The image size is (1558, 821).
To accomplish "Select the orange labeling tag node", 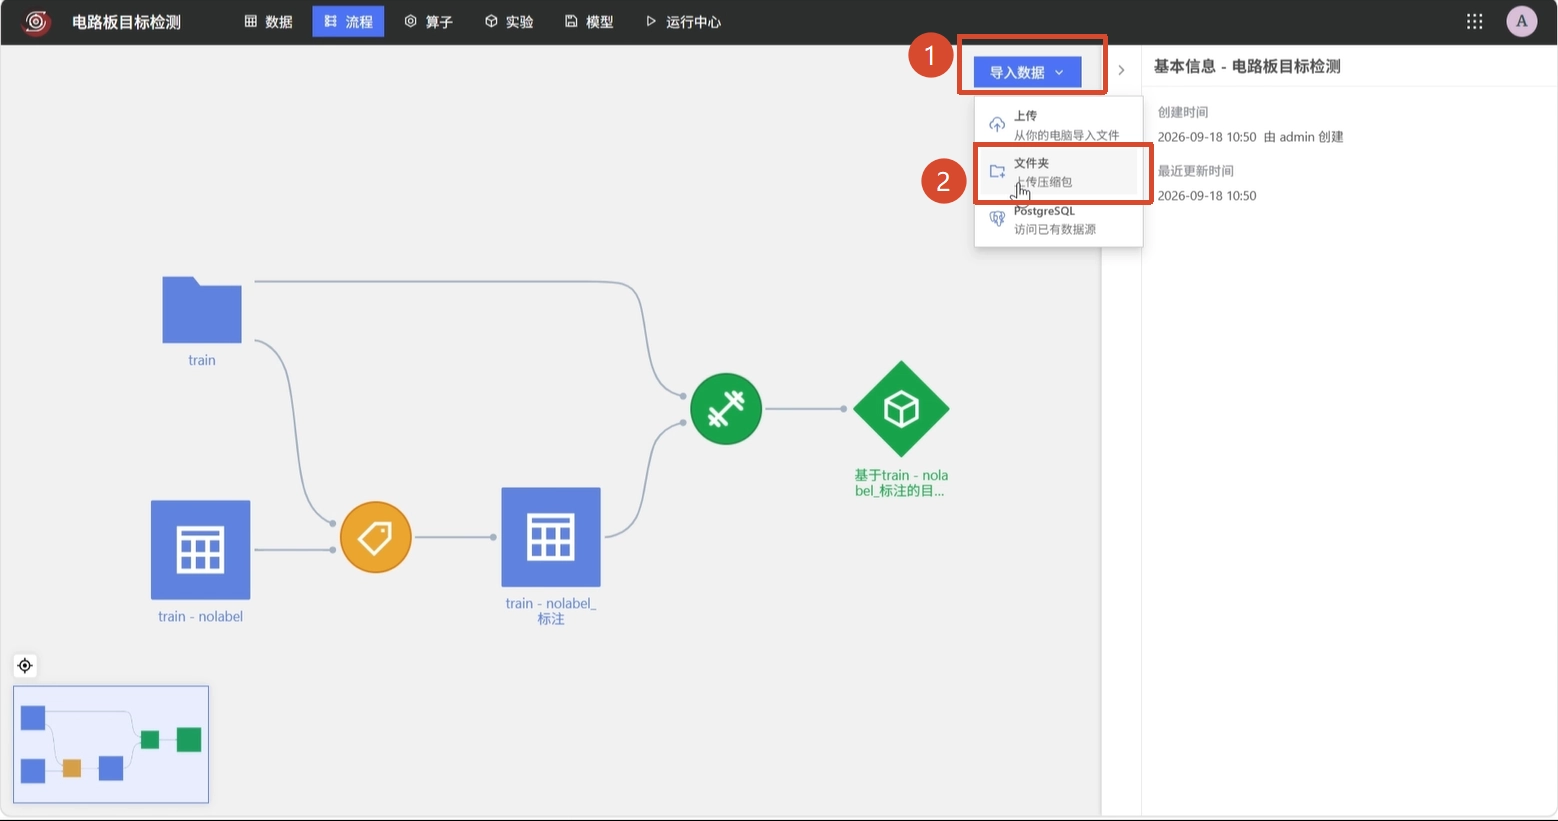I will [x=376, y=537].
